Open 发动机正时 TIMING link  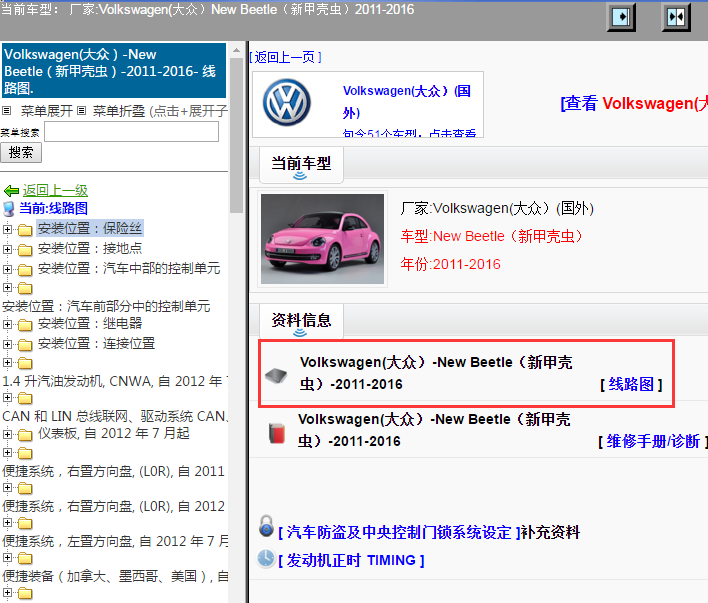pyautogui.click(x=351, y=561)
